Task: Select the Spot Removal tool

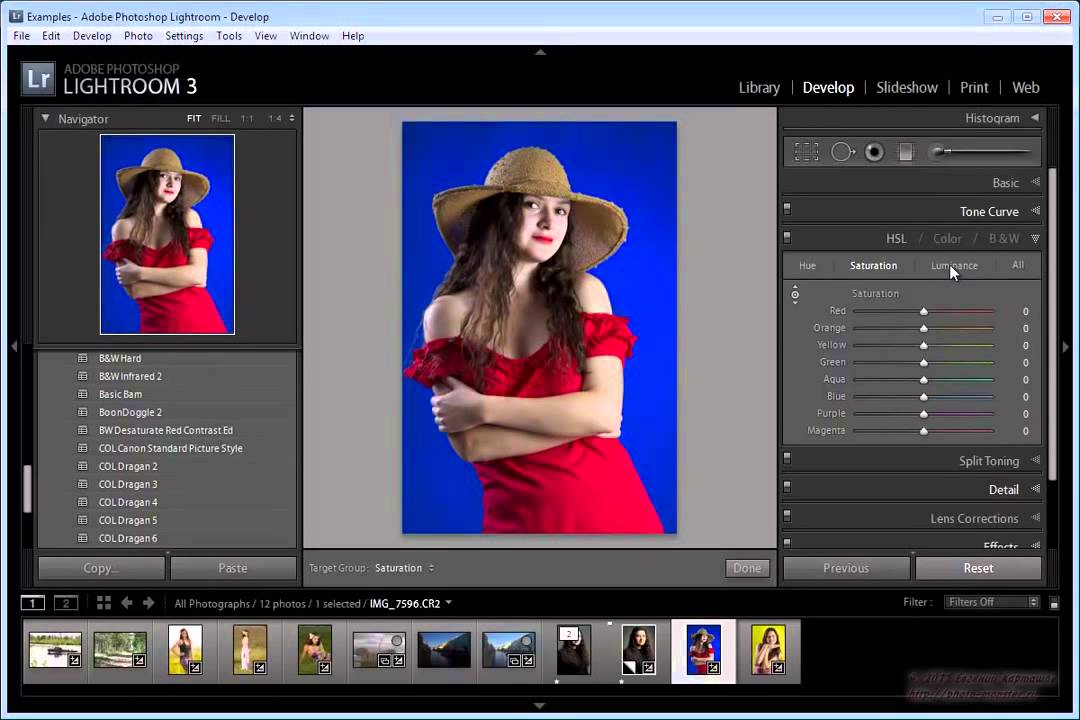Action: (842, 152)
